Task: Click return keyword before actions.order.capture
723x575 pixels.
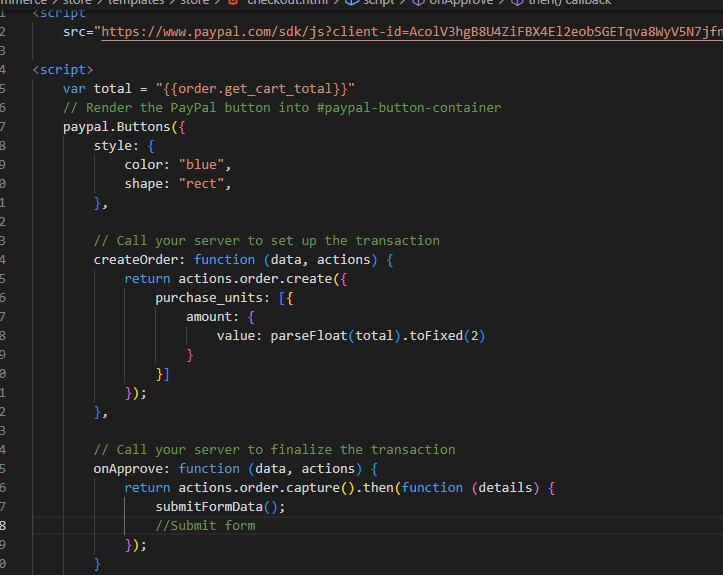Action: coord(147,488)
